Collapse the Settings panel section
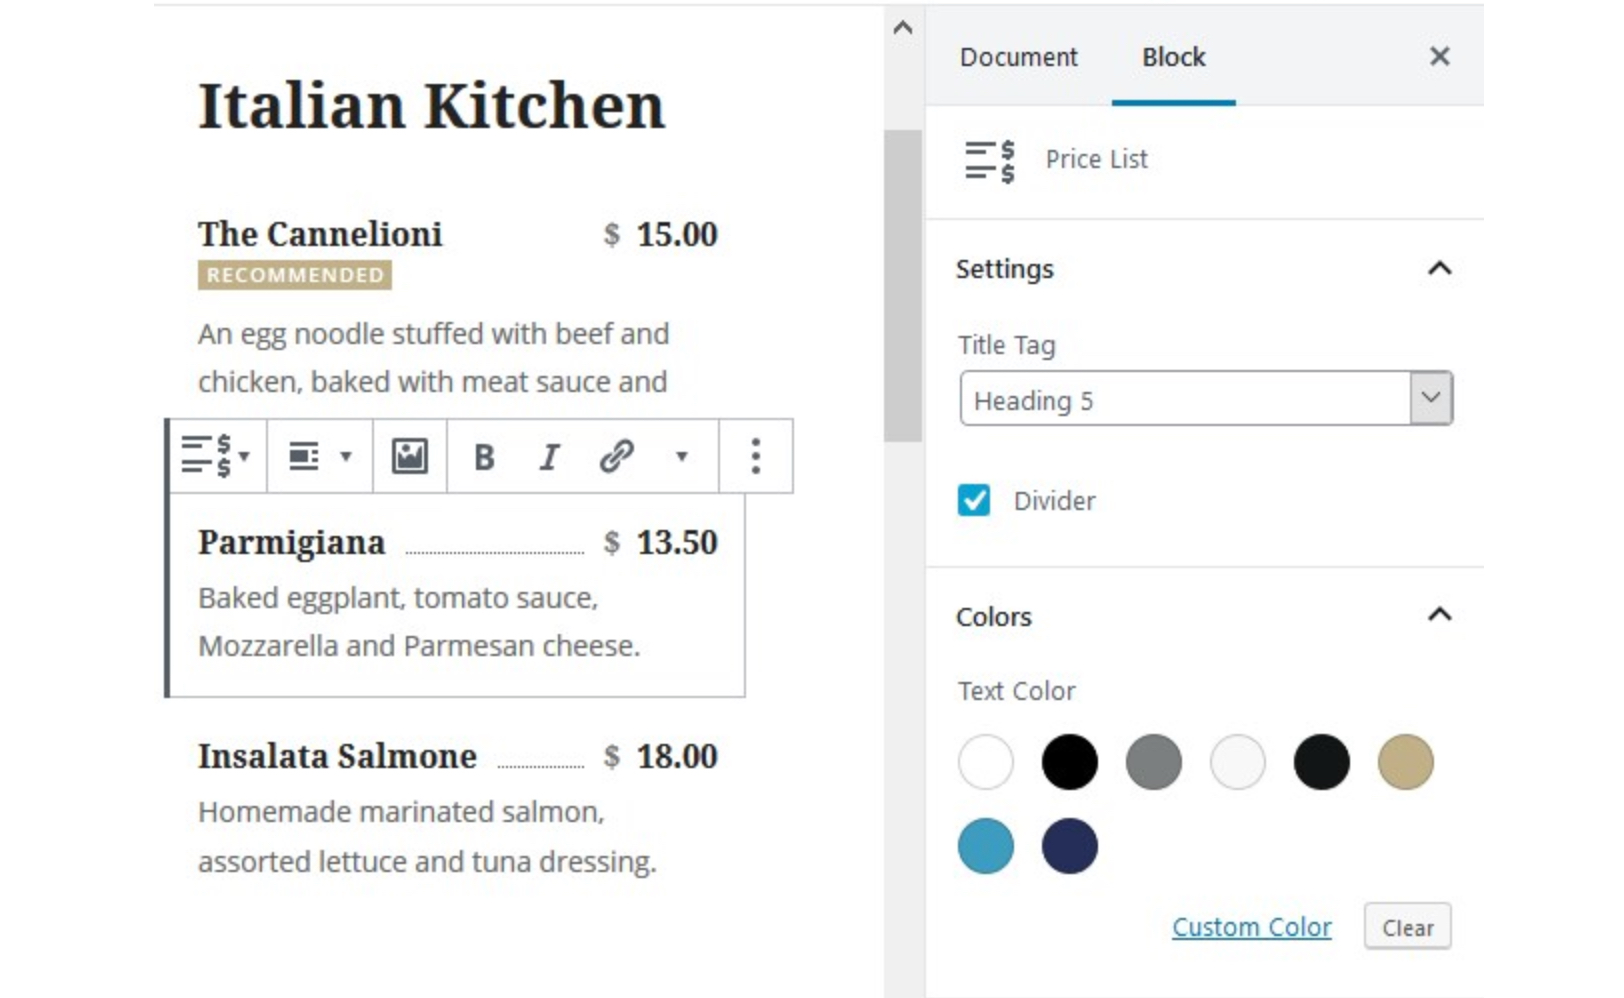This screenshot has height=998, width=1624. click(1439, 269)
